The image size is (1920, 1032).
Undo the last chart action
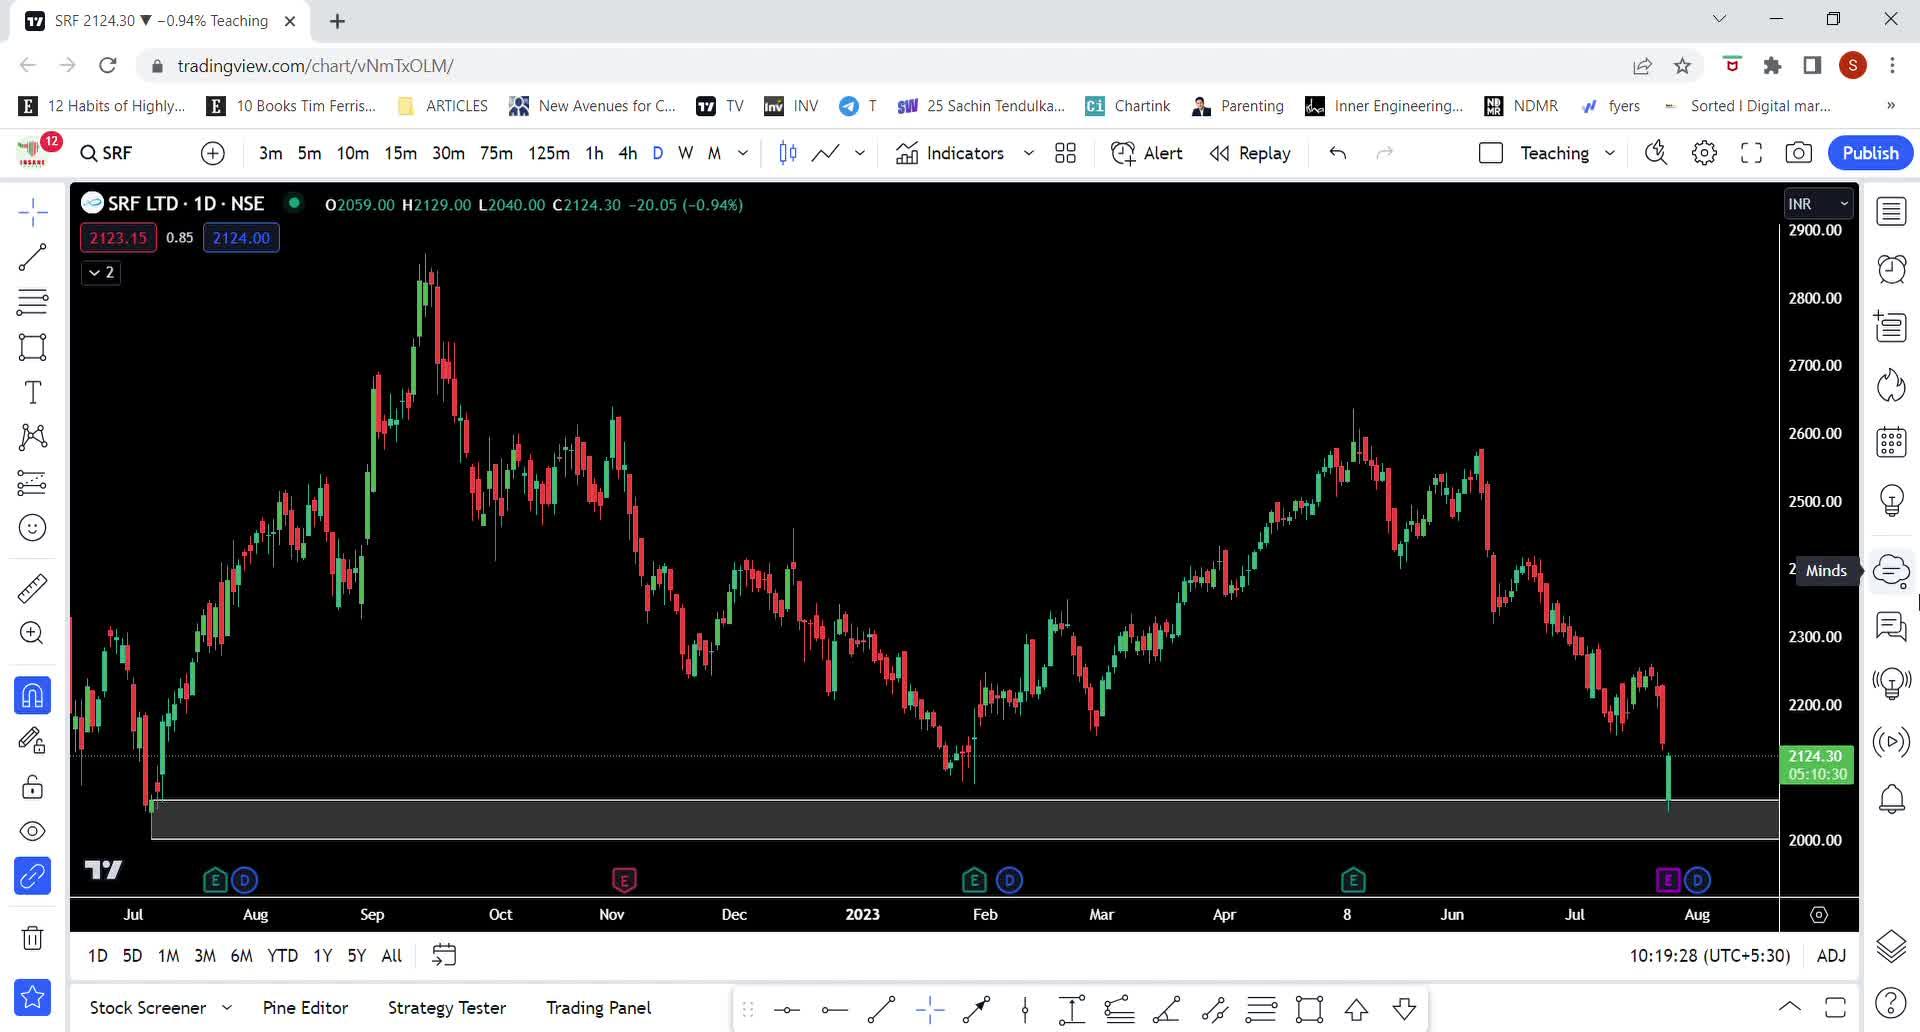[1338, 153]
